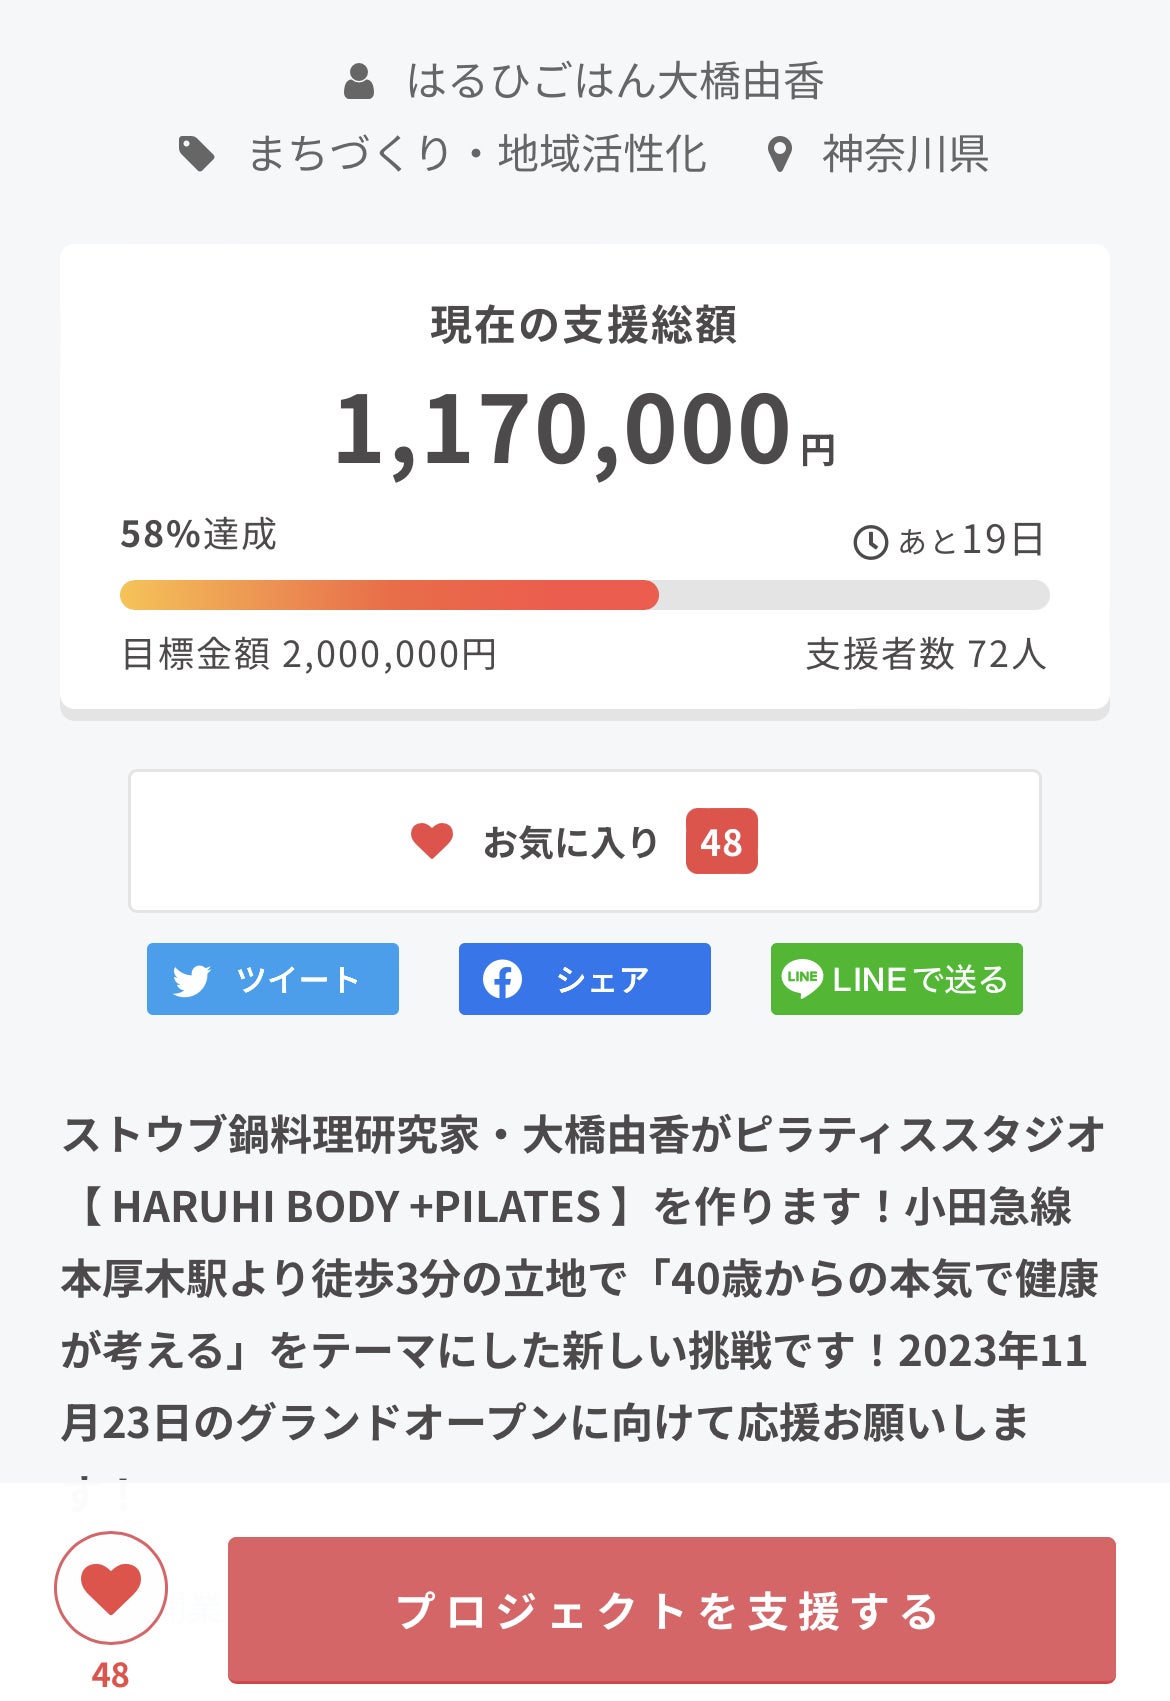Viewport: 1170px width, 1701px height.
Task: Click the clock icon beside あと19日
Action: pos(870,542)
